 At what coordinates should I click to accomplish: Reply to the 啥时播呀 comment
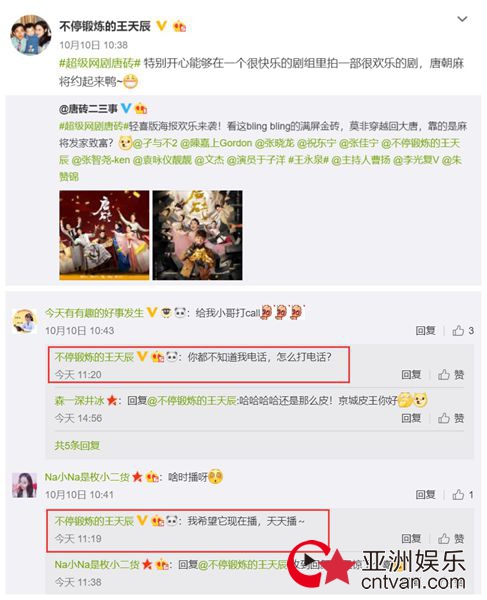coord(425,495)
